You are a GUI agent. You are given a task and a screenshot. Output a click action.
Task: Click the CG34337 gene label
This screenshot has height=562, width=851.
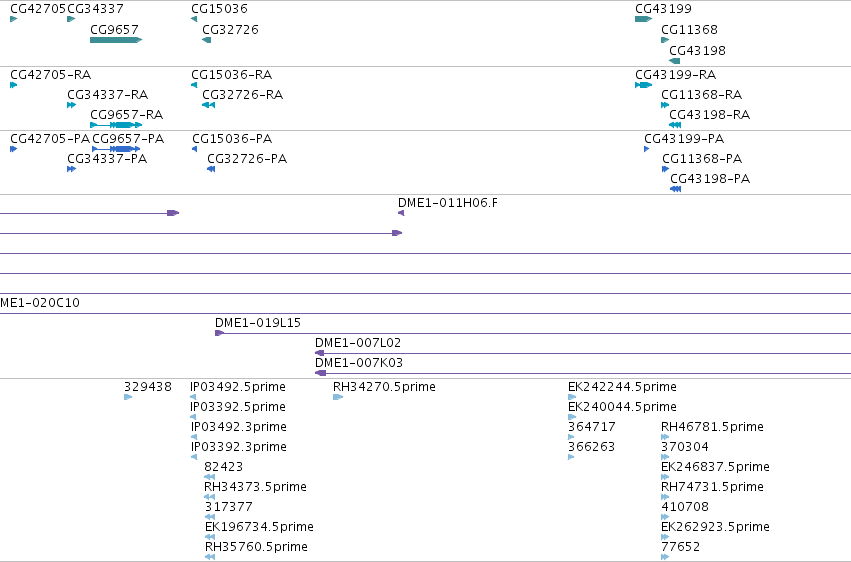pyautogui.click(x=96, y=9)
